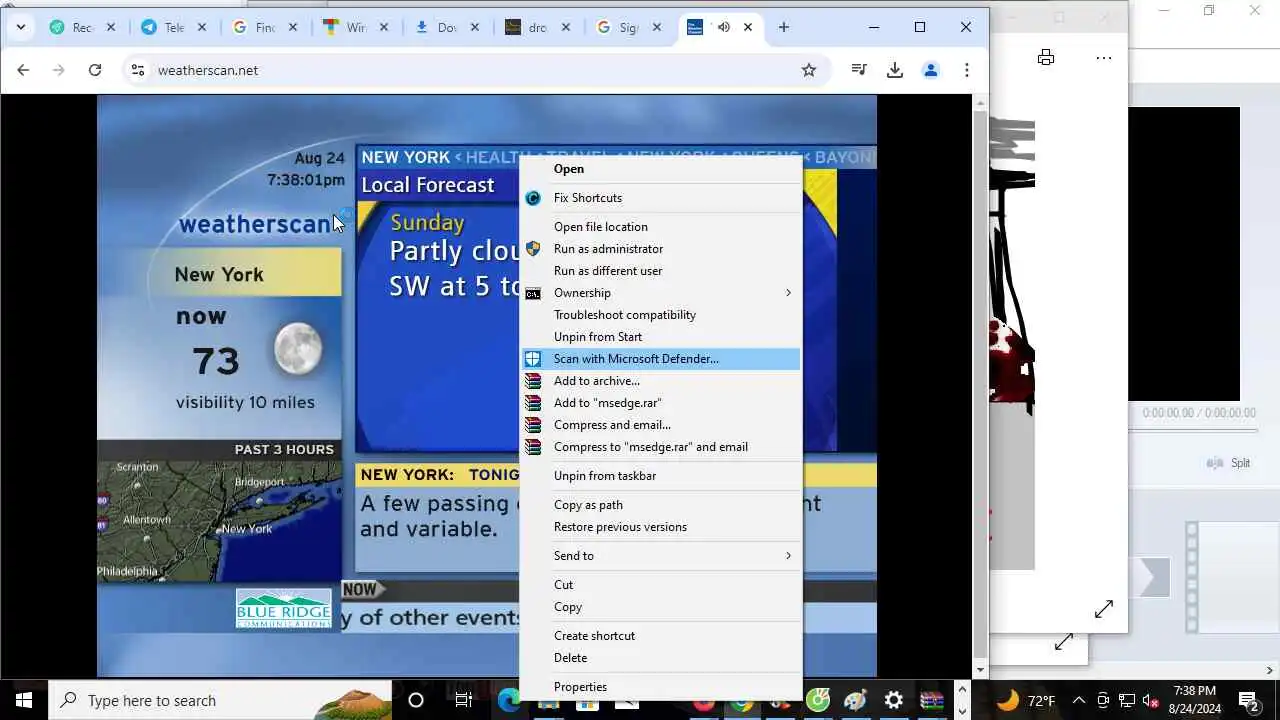Click the Blue Ridge Communications logo
The height and width of the screenshot is (720, 1280).
[283, 609]
